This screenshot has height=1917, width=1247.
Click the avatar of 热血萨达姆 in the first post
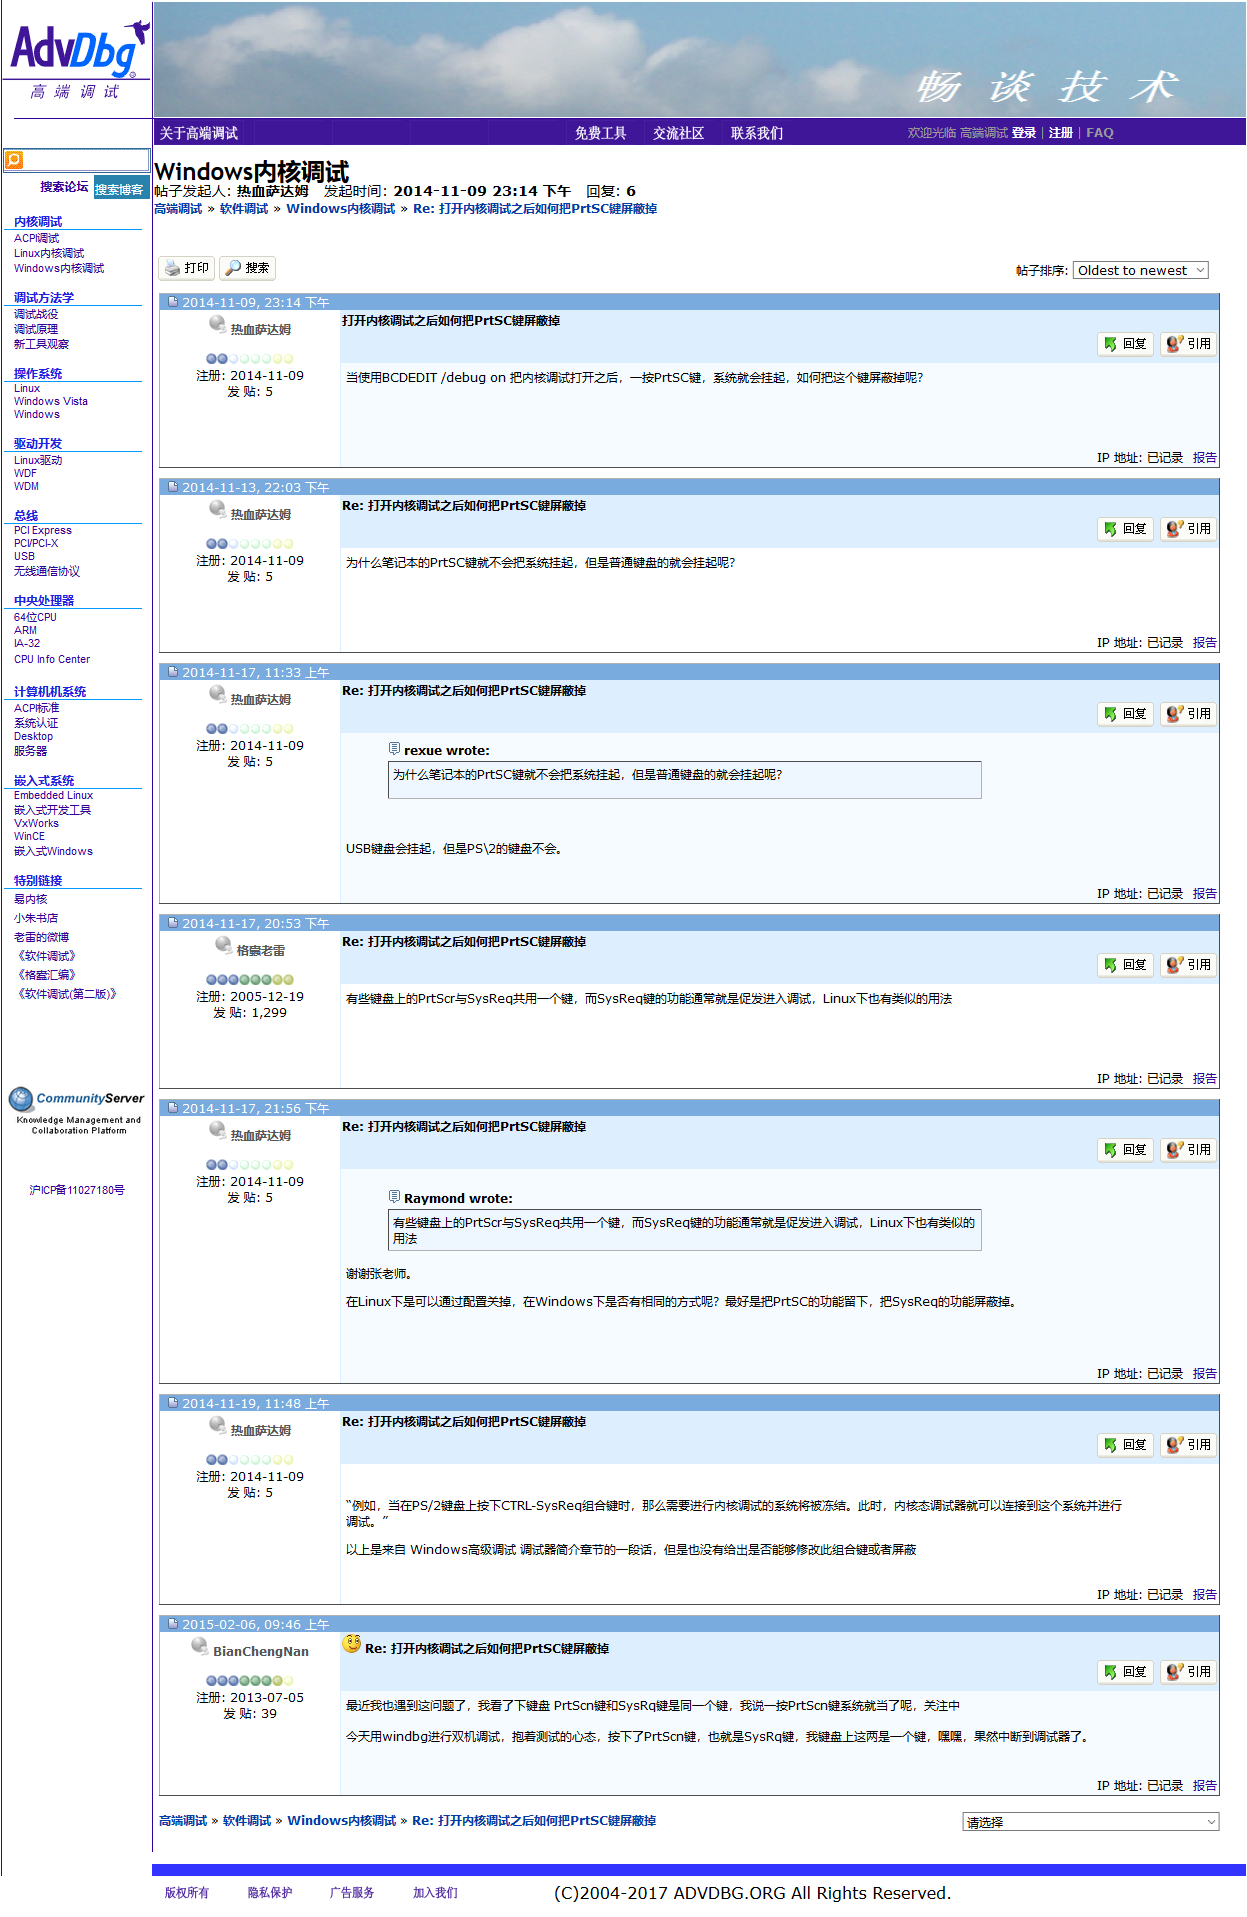coord(217,324)
